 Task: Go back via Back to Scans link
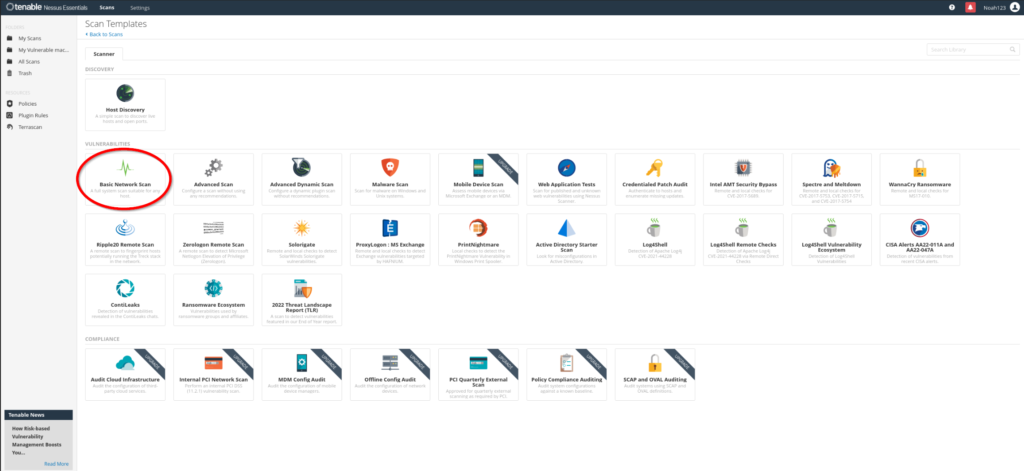tap(104, 34)
